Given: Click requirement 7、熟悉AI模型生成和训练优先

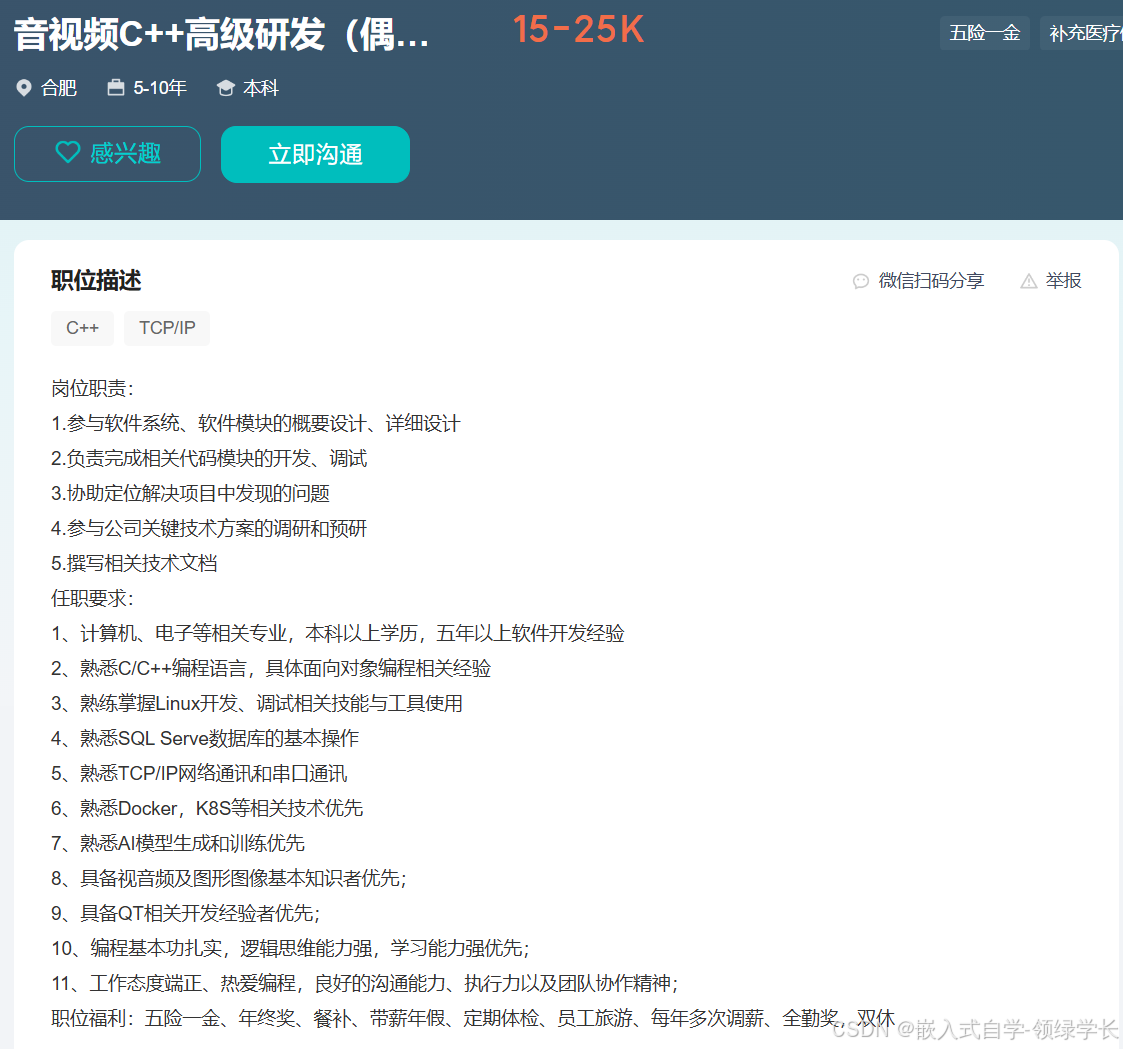Looking at the screenshot, I should [x=178, y=843].
